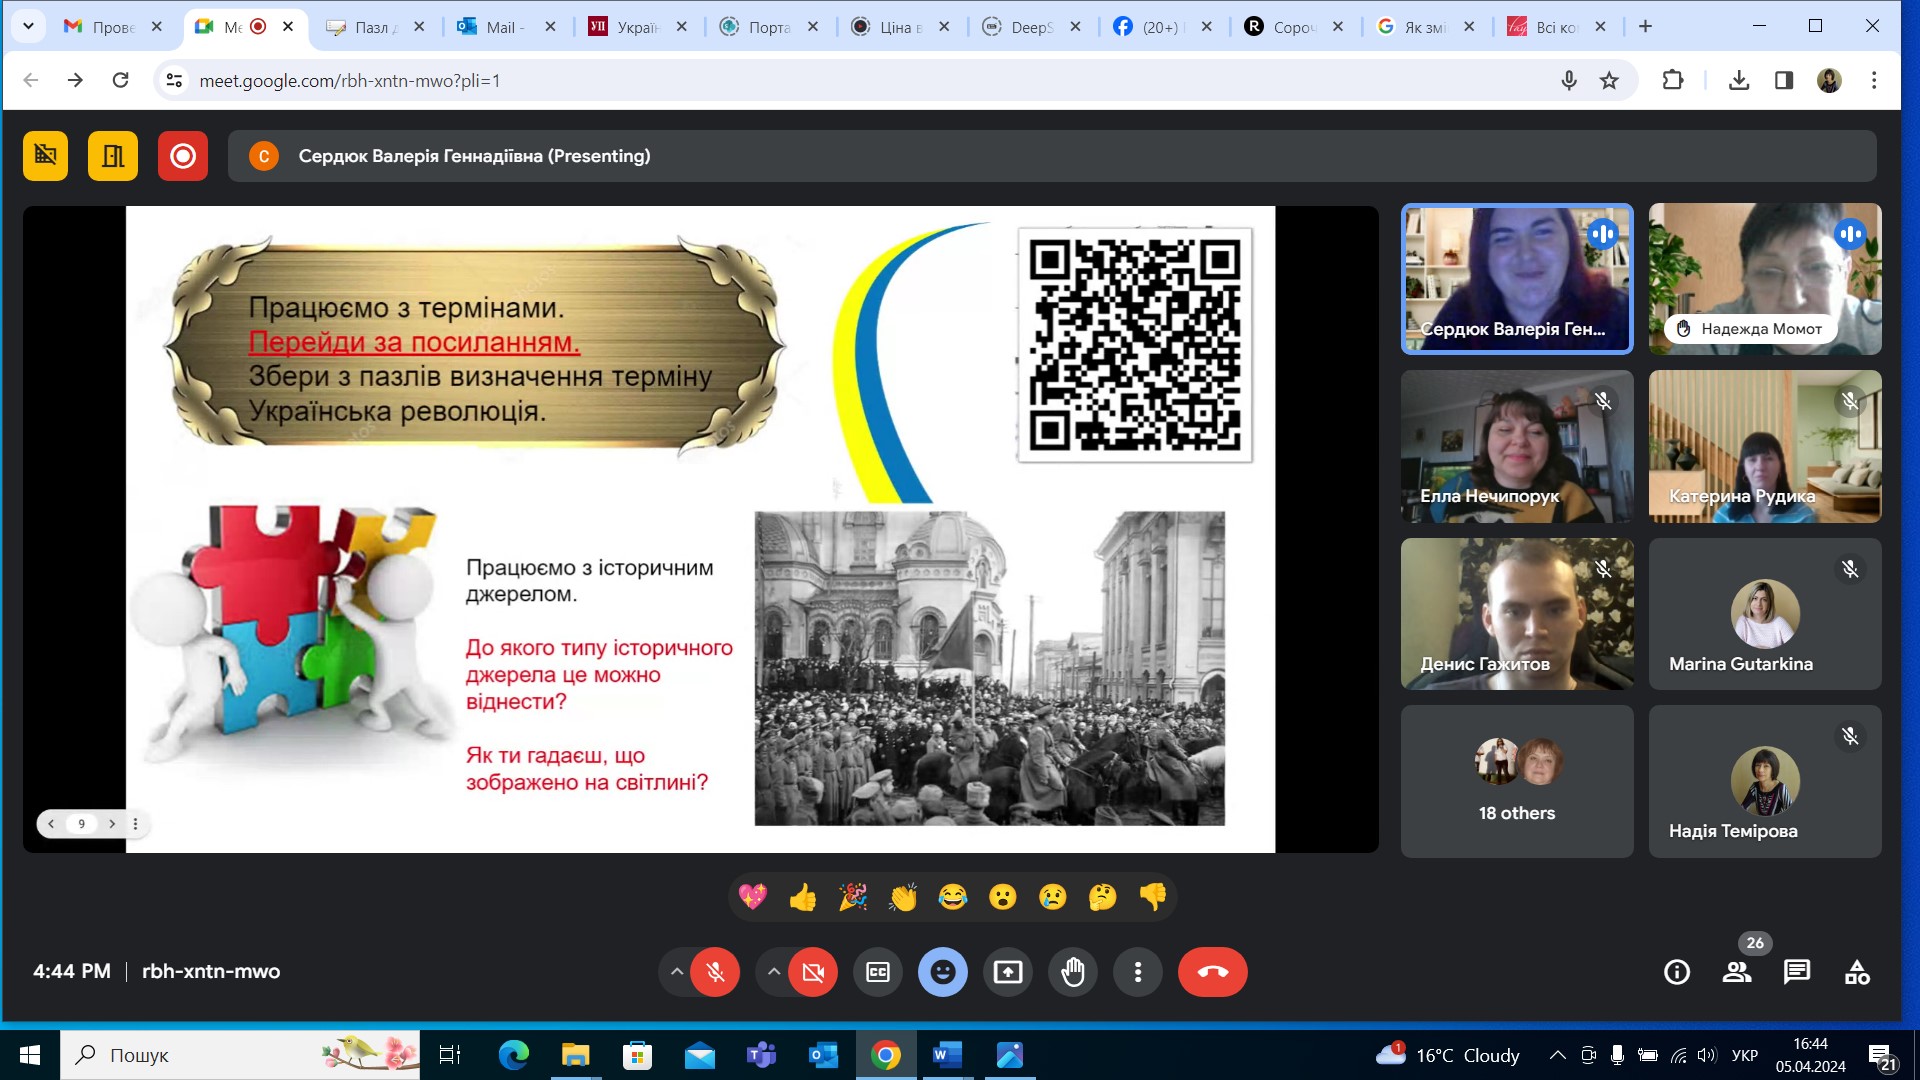This screenshot has width=1920, height=1080.
Task: Click the red recording indicator button
Action: pyautogui.click(x=183, y=156)
